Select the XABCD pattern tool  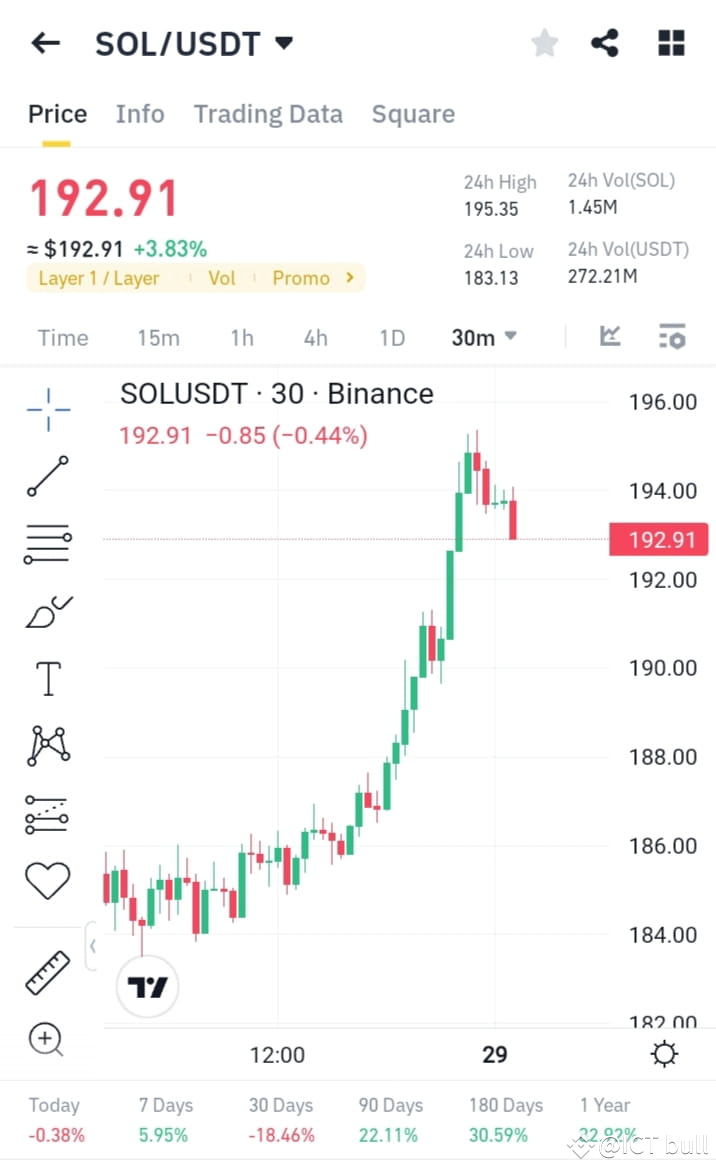[47, 745]
